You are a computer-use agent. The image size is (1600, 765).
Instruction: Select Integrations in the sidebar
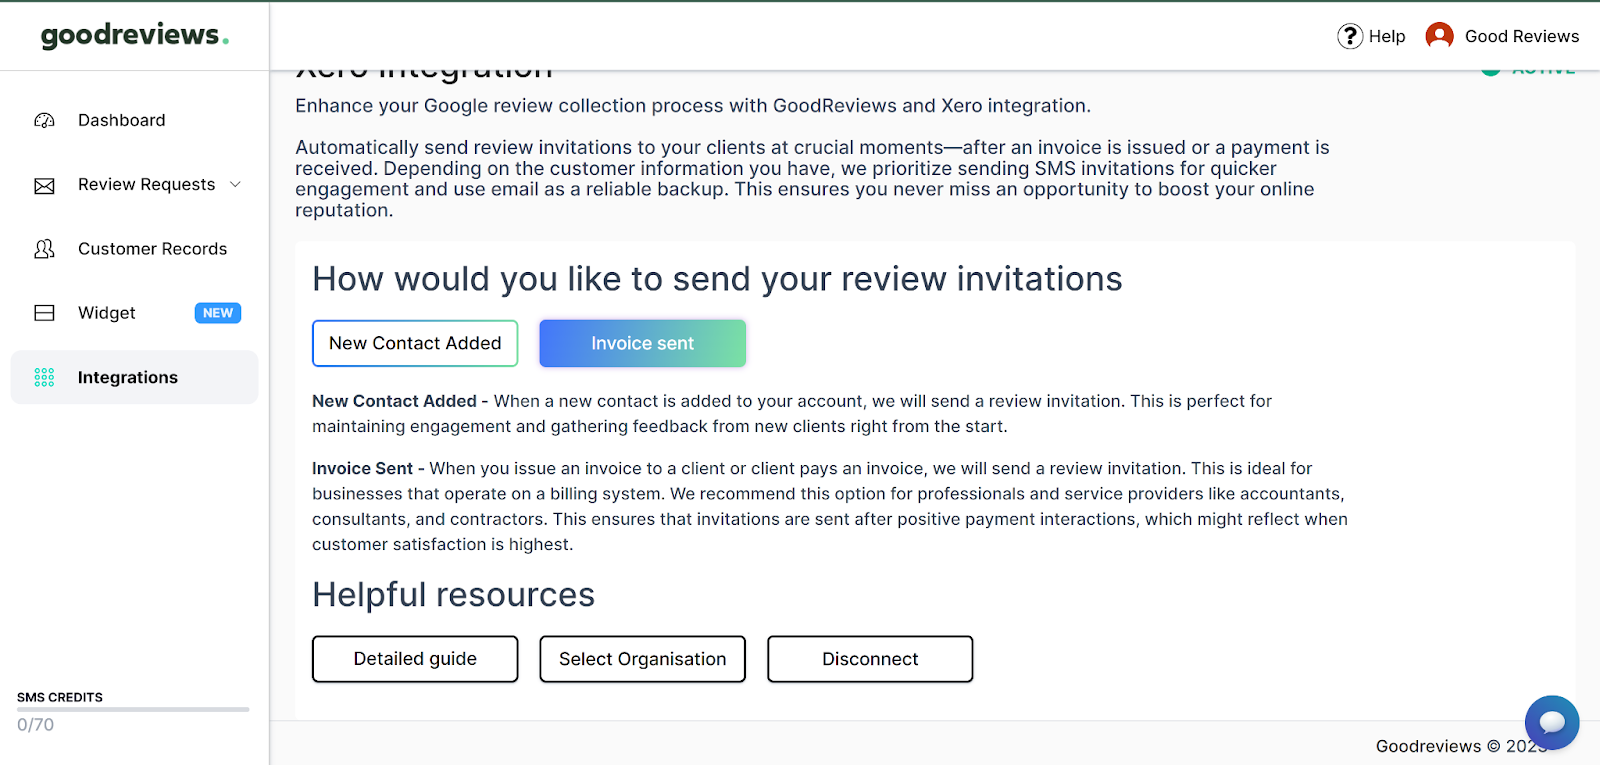point(134,377)
